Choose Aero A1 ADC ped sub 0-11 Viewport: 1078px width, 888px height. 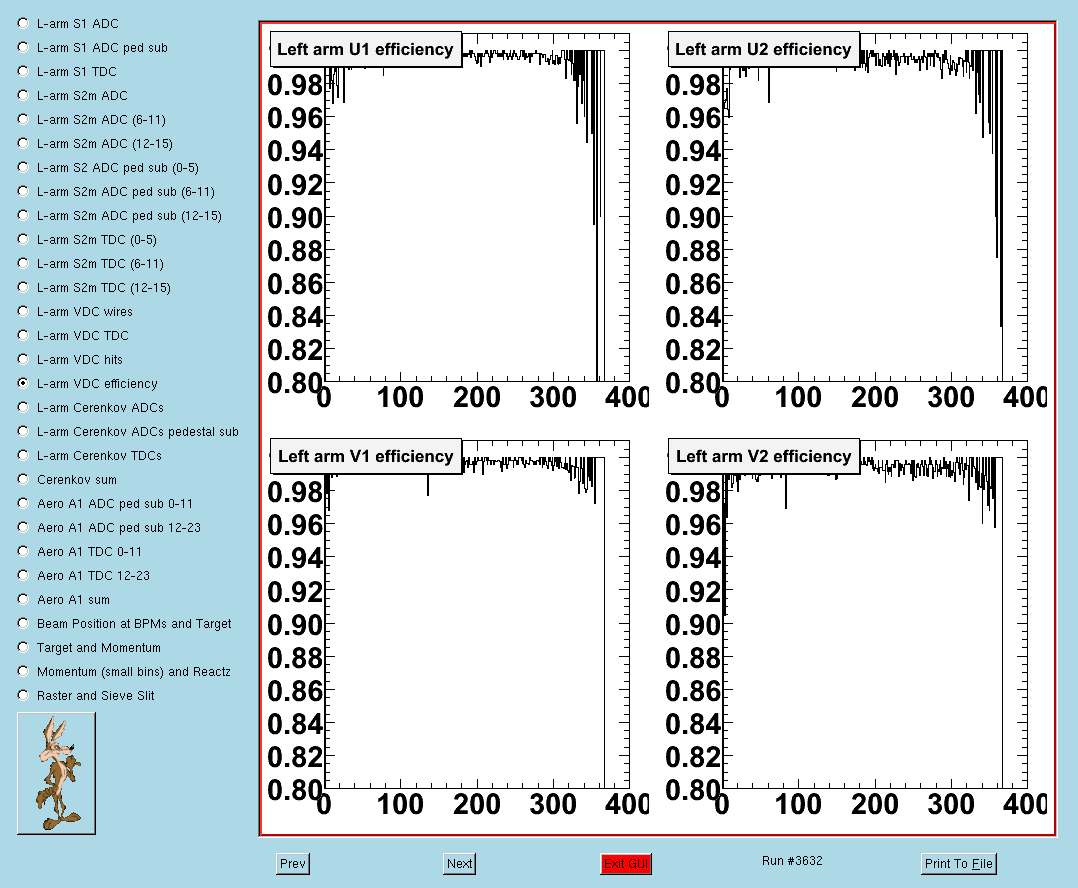[x=23, y=504]
